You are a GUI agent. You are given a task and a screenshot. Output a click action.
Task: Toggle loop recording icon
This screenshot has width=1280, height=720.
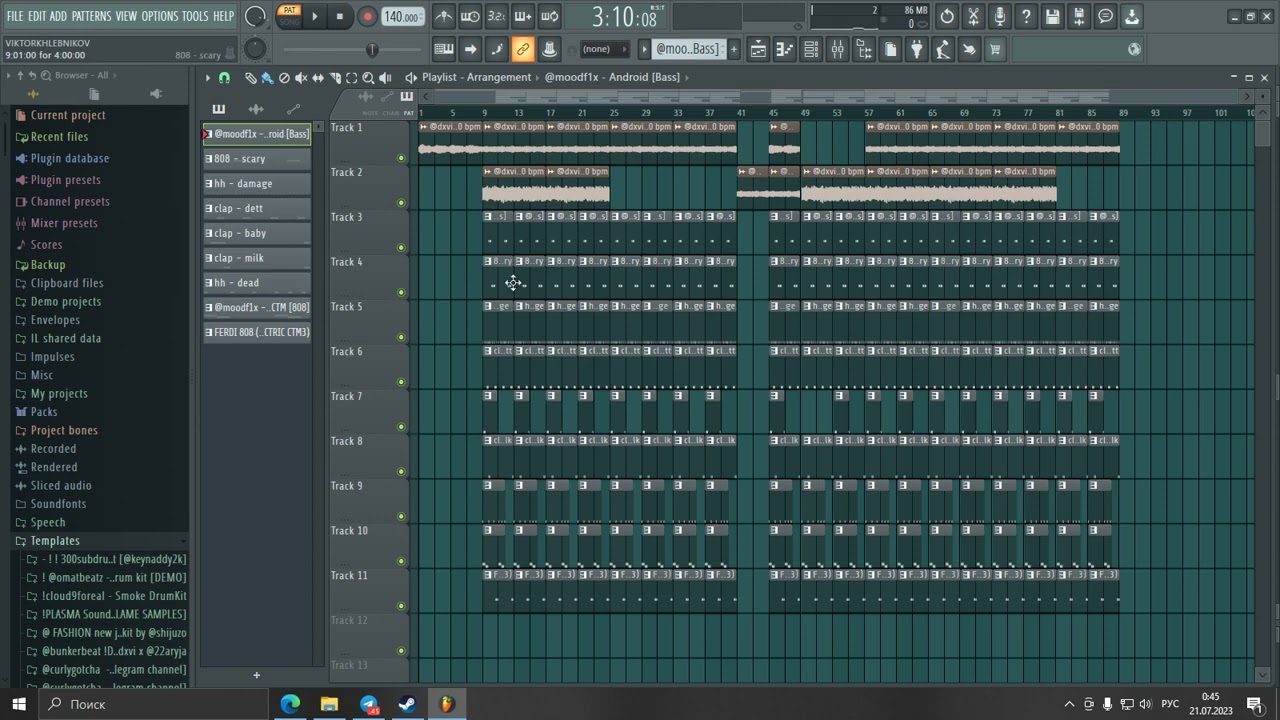tap(549, 16)
